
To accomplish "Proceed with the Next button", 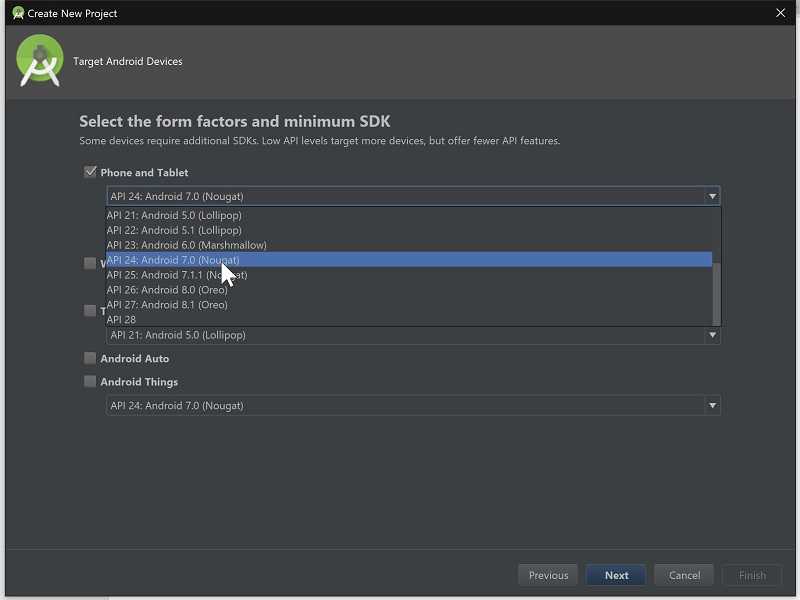I will 616,575.
